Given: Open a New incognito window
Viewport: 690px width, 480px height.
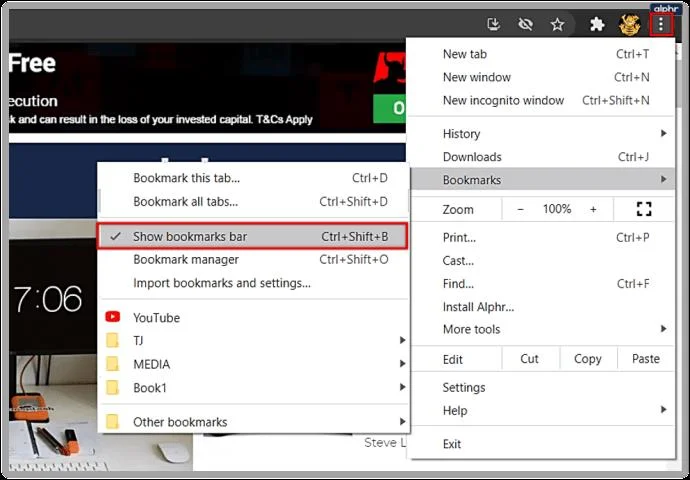Looking at the screenshot, I should (x=542, y=100).
